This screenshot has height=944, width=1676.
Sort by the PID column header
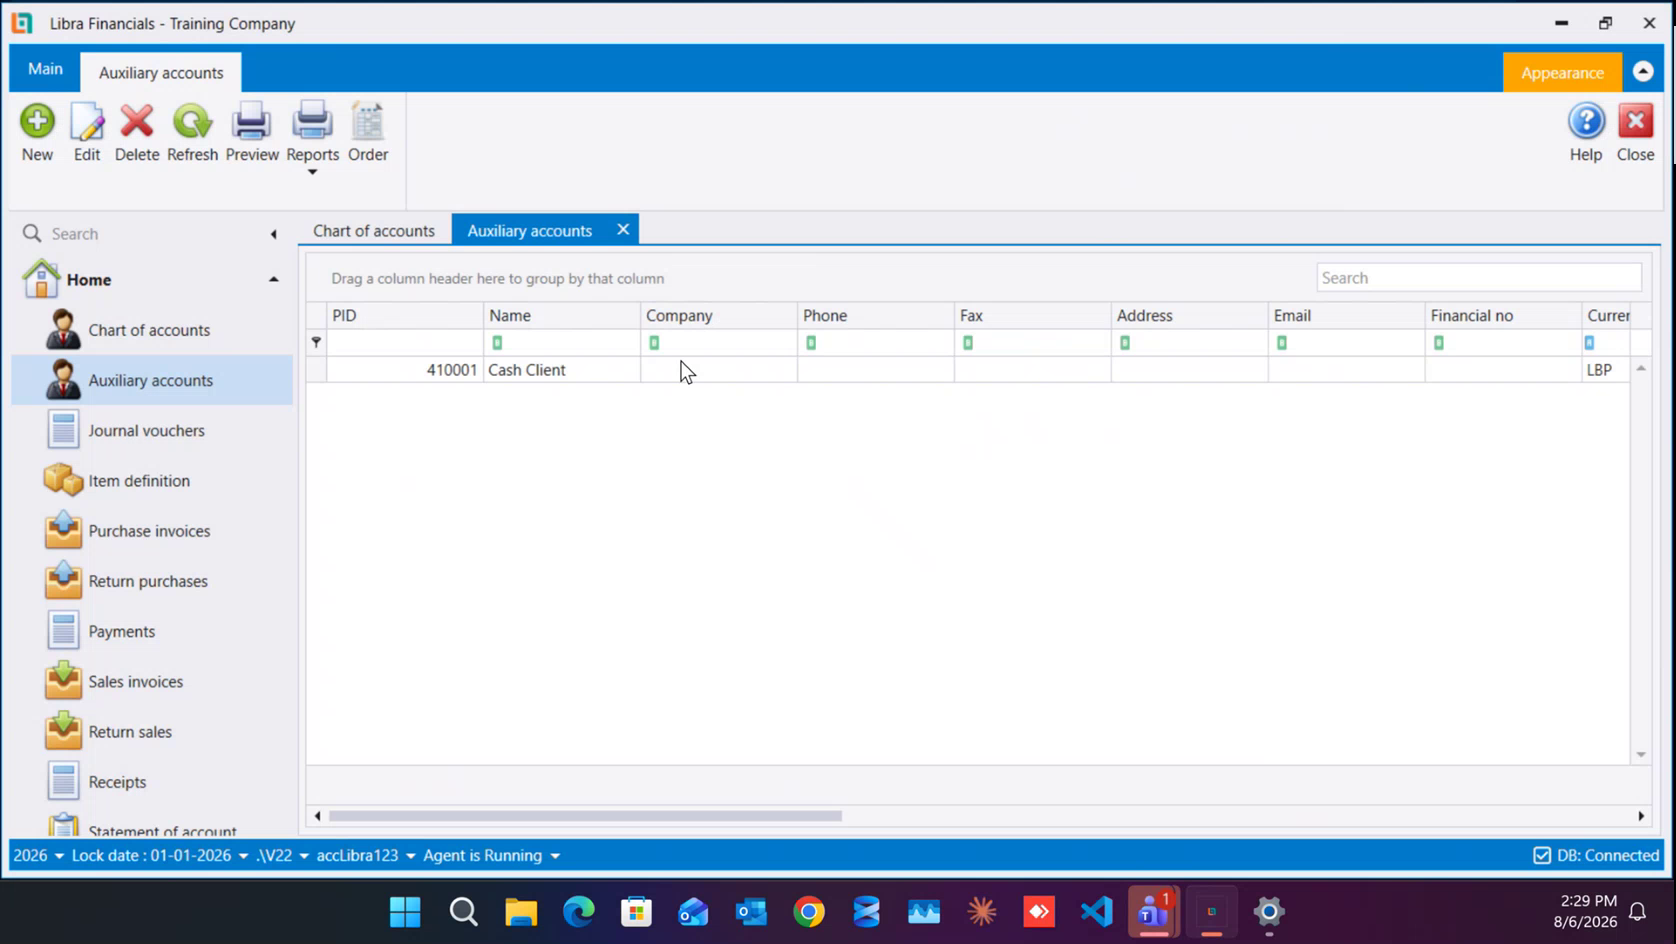pos(405,315)
